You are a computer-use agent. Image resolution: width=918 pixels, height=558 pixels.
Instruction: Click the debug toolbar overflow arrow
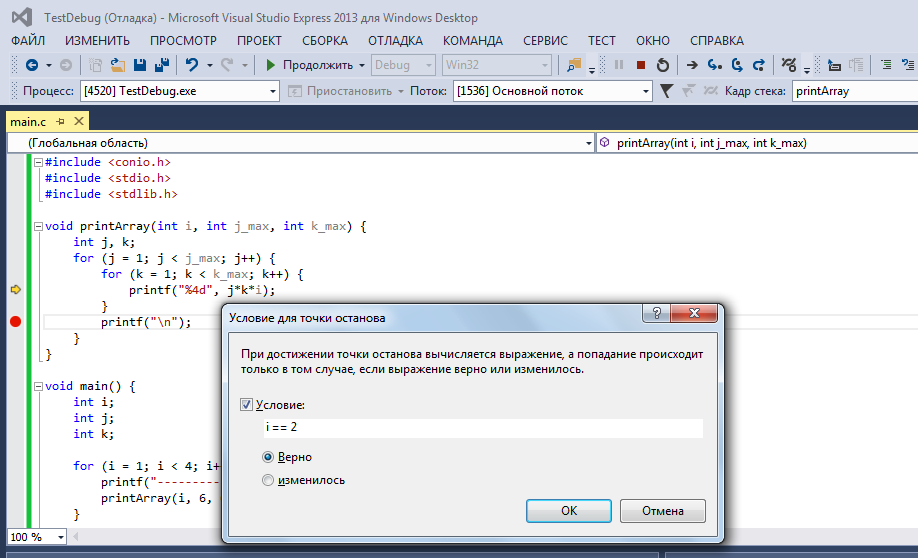click(807, 70)
